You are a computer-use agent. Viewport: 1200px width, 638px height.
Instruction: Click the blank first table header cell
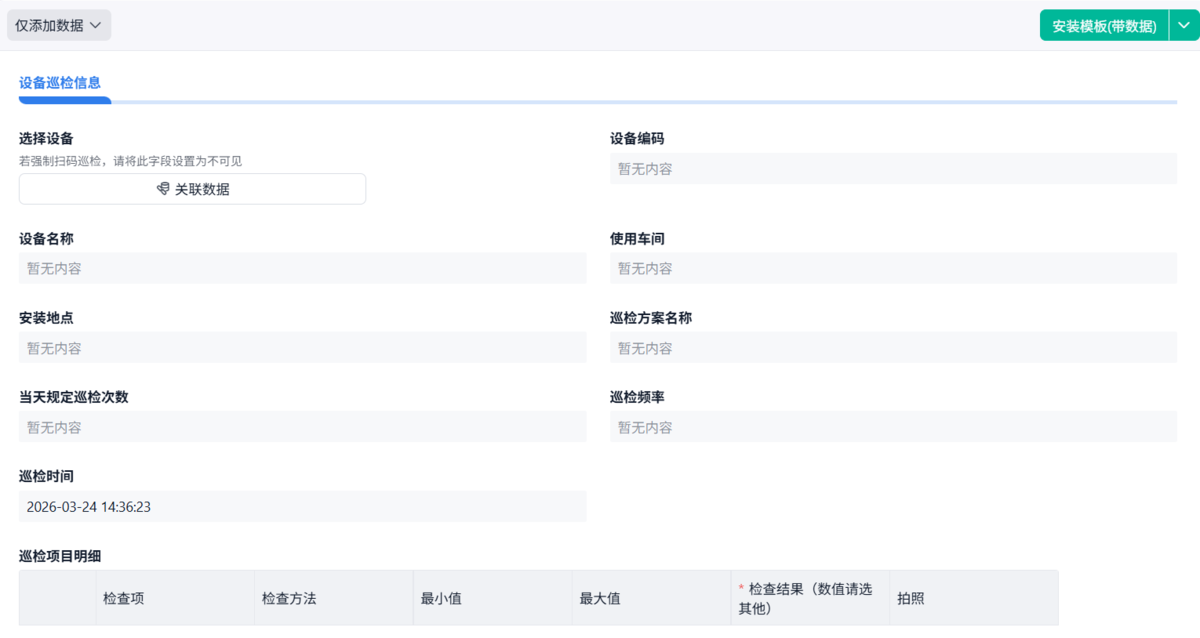[58, 598]
